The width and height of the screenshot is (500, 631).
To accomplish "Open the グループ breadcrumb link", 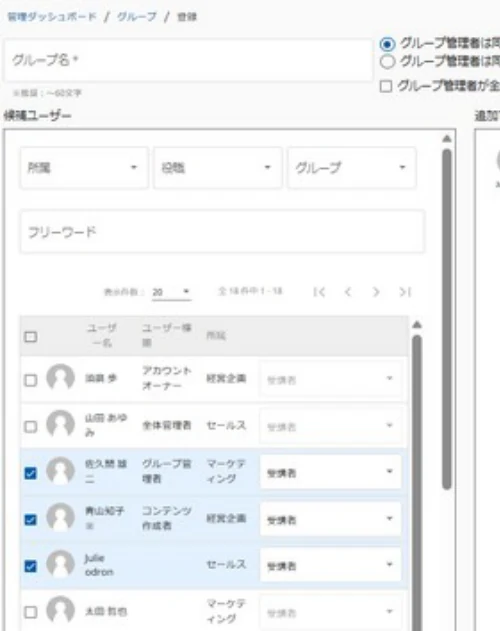I will [x=137, y=17].
